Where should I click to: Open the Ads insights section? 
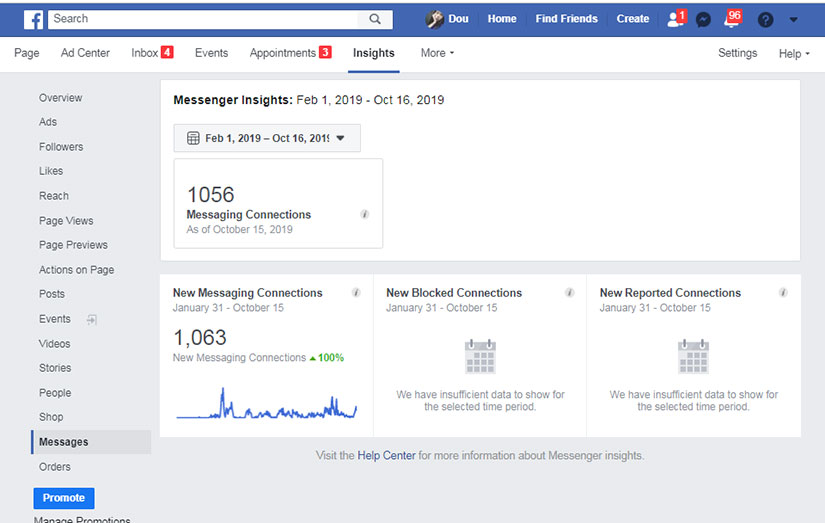point(48,122)
